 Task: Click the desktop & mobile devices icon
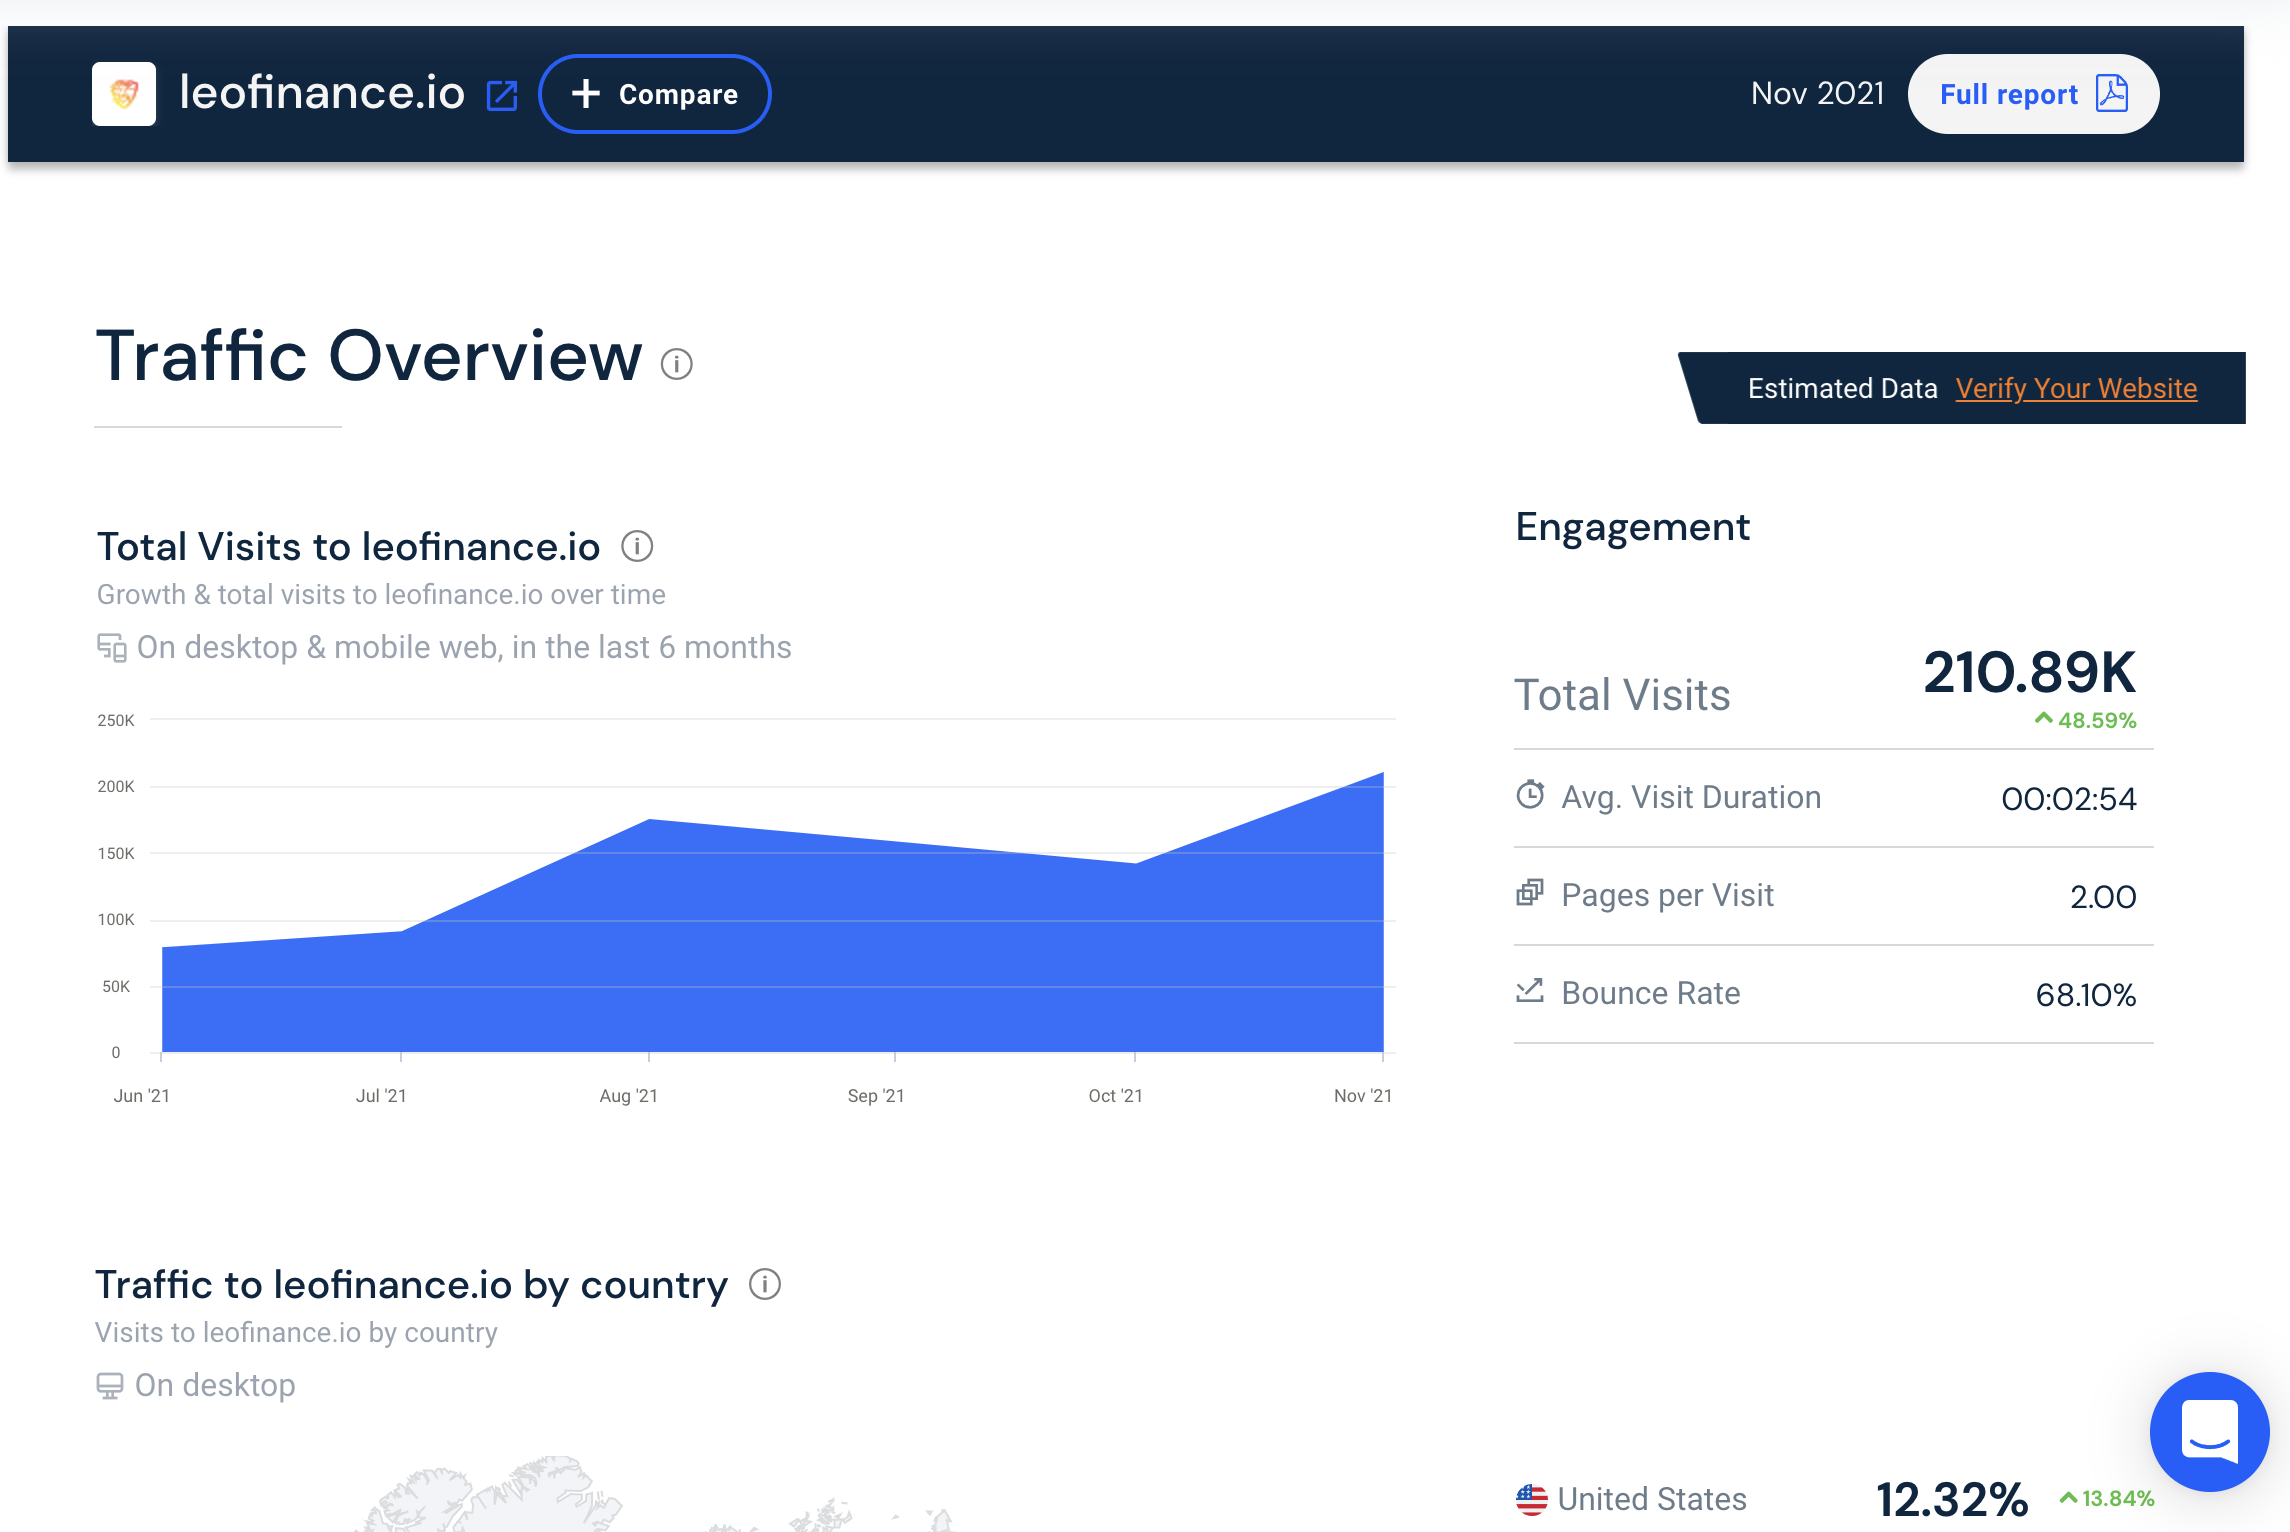tap(111, 648)
